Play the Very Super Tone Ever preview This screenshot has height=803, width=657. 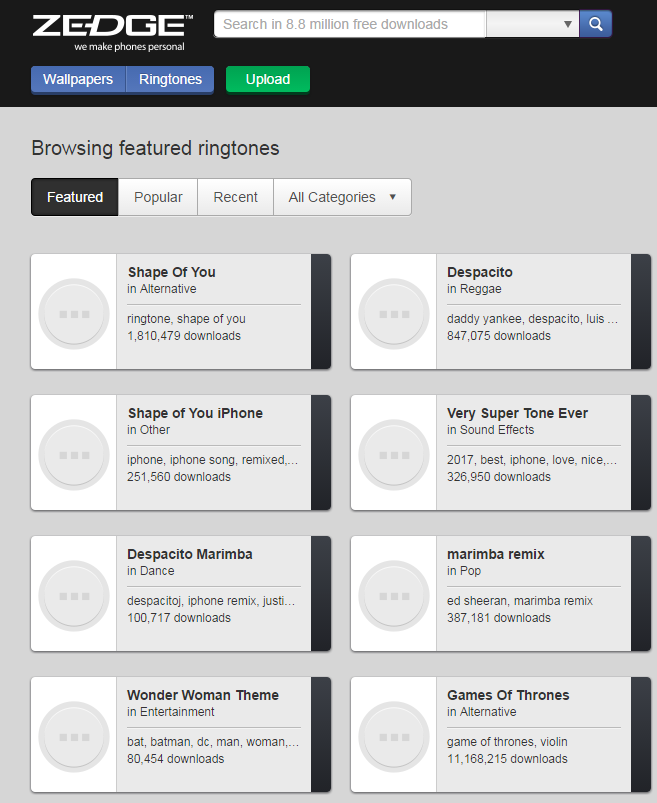click(x=394, y=455)
